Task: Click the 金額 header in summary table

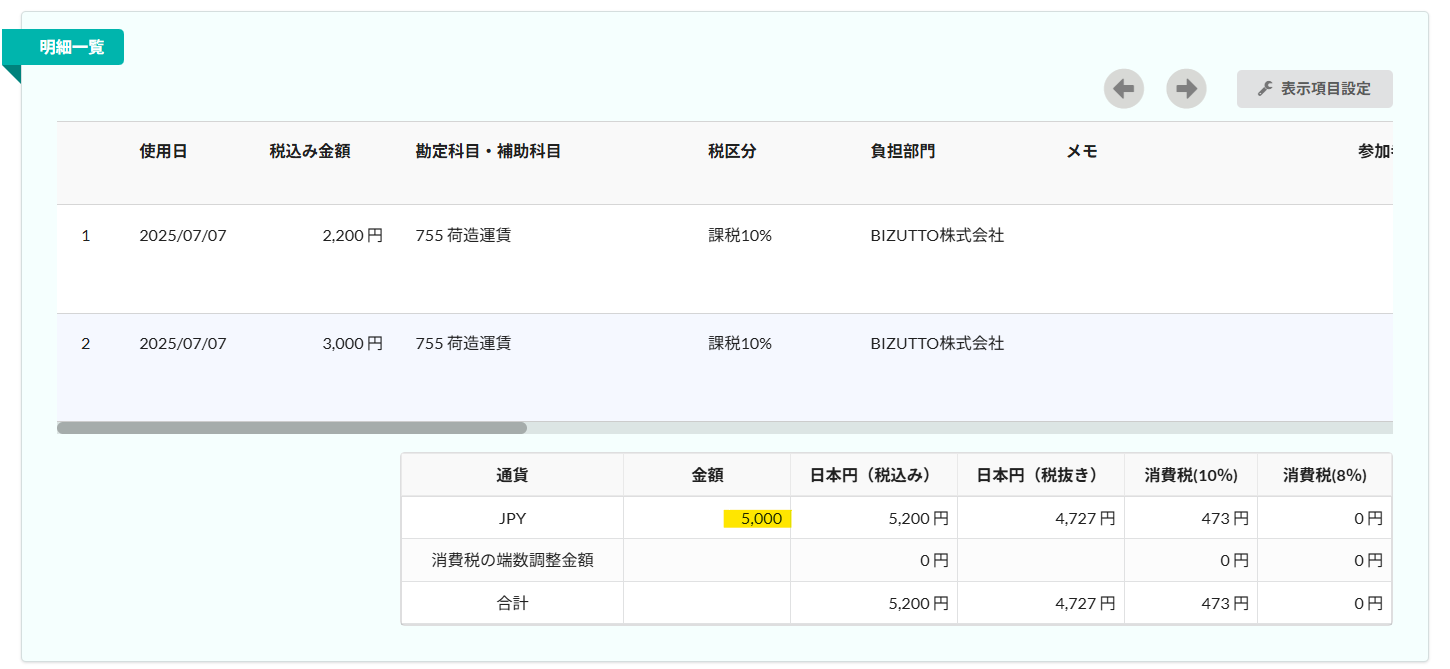Action: (707, 475)
